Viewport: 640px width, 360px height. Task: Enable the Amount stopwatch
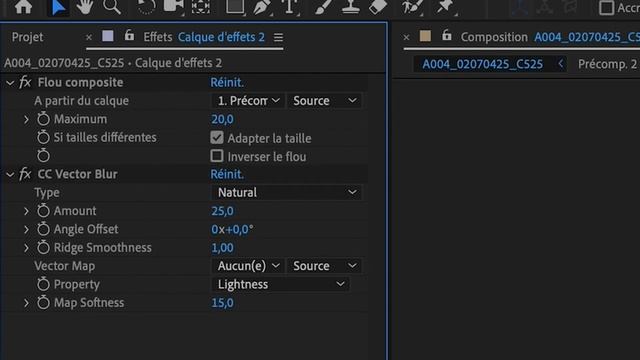point(43,211)
